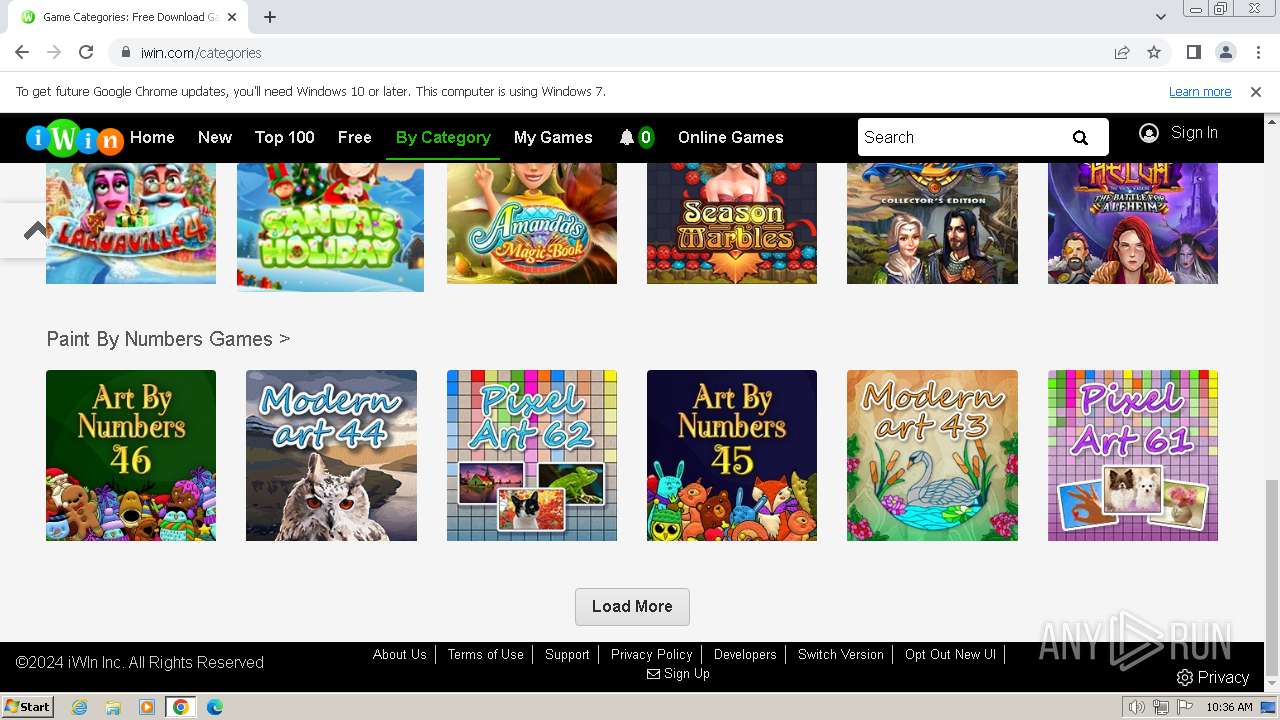Open the About Us footer link
Image resolution: width=1280 pixels, height=720 pixels.
(400, 655)
